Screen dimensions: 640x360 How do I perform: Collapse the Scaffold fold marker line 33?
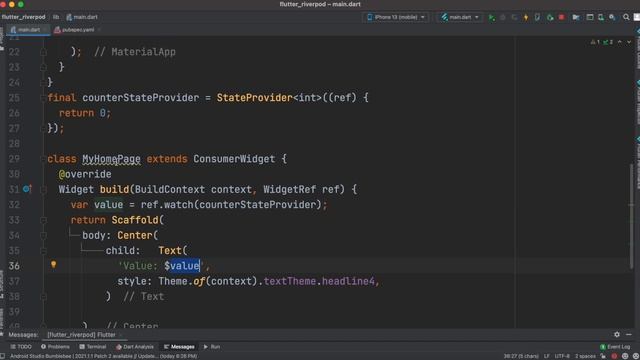(x=43, y=220)
